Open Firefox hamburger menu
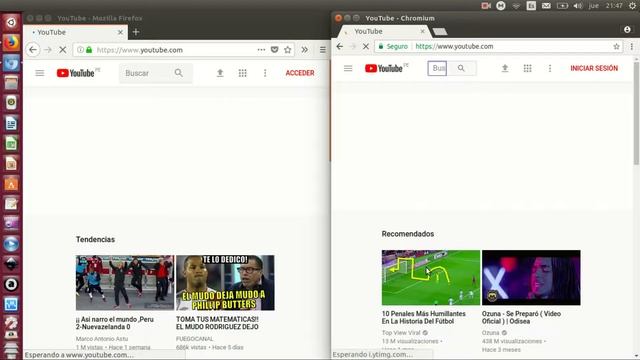The width and height of the screenshot is (640, 360). click(322, 50)
